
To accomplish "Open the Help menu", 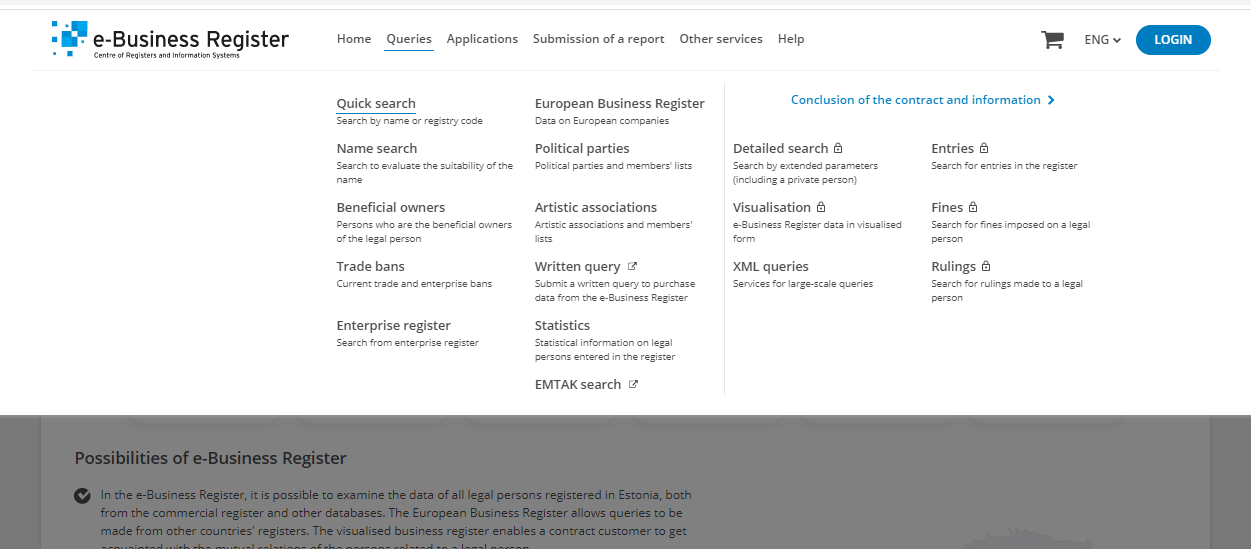I will click(791, 39).
